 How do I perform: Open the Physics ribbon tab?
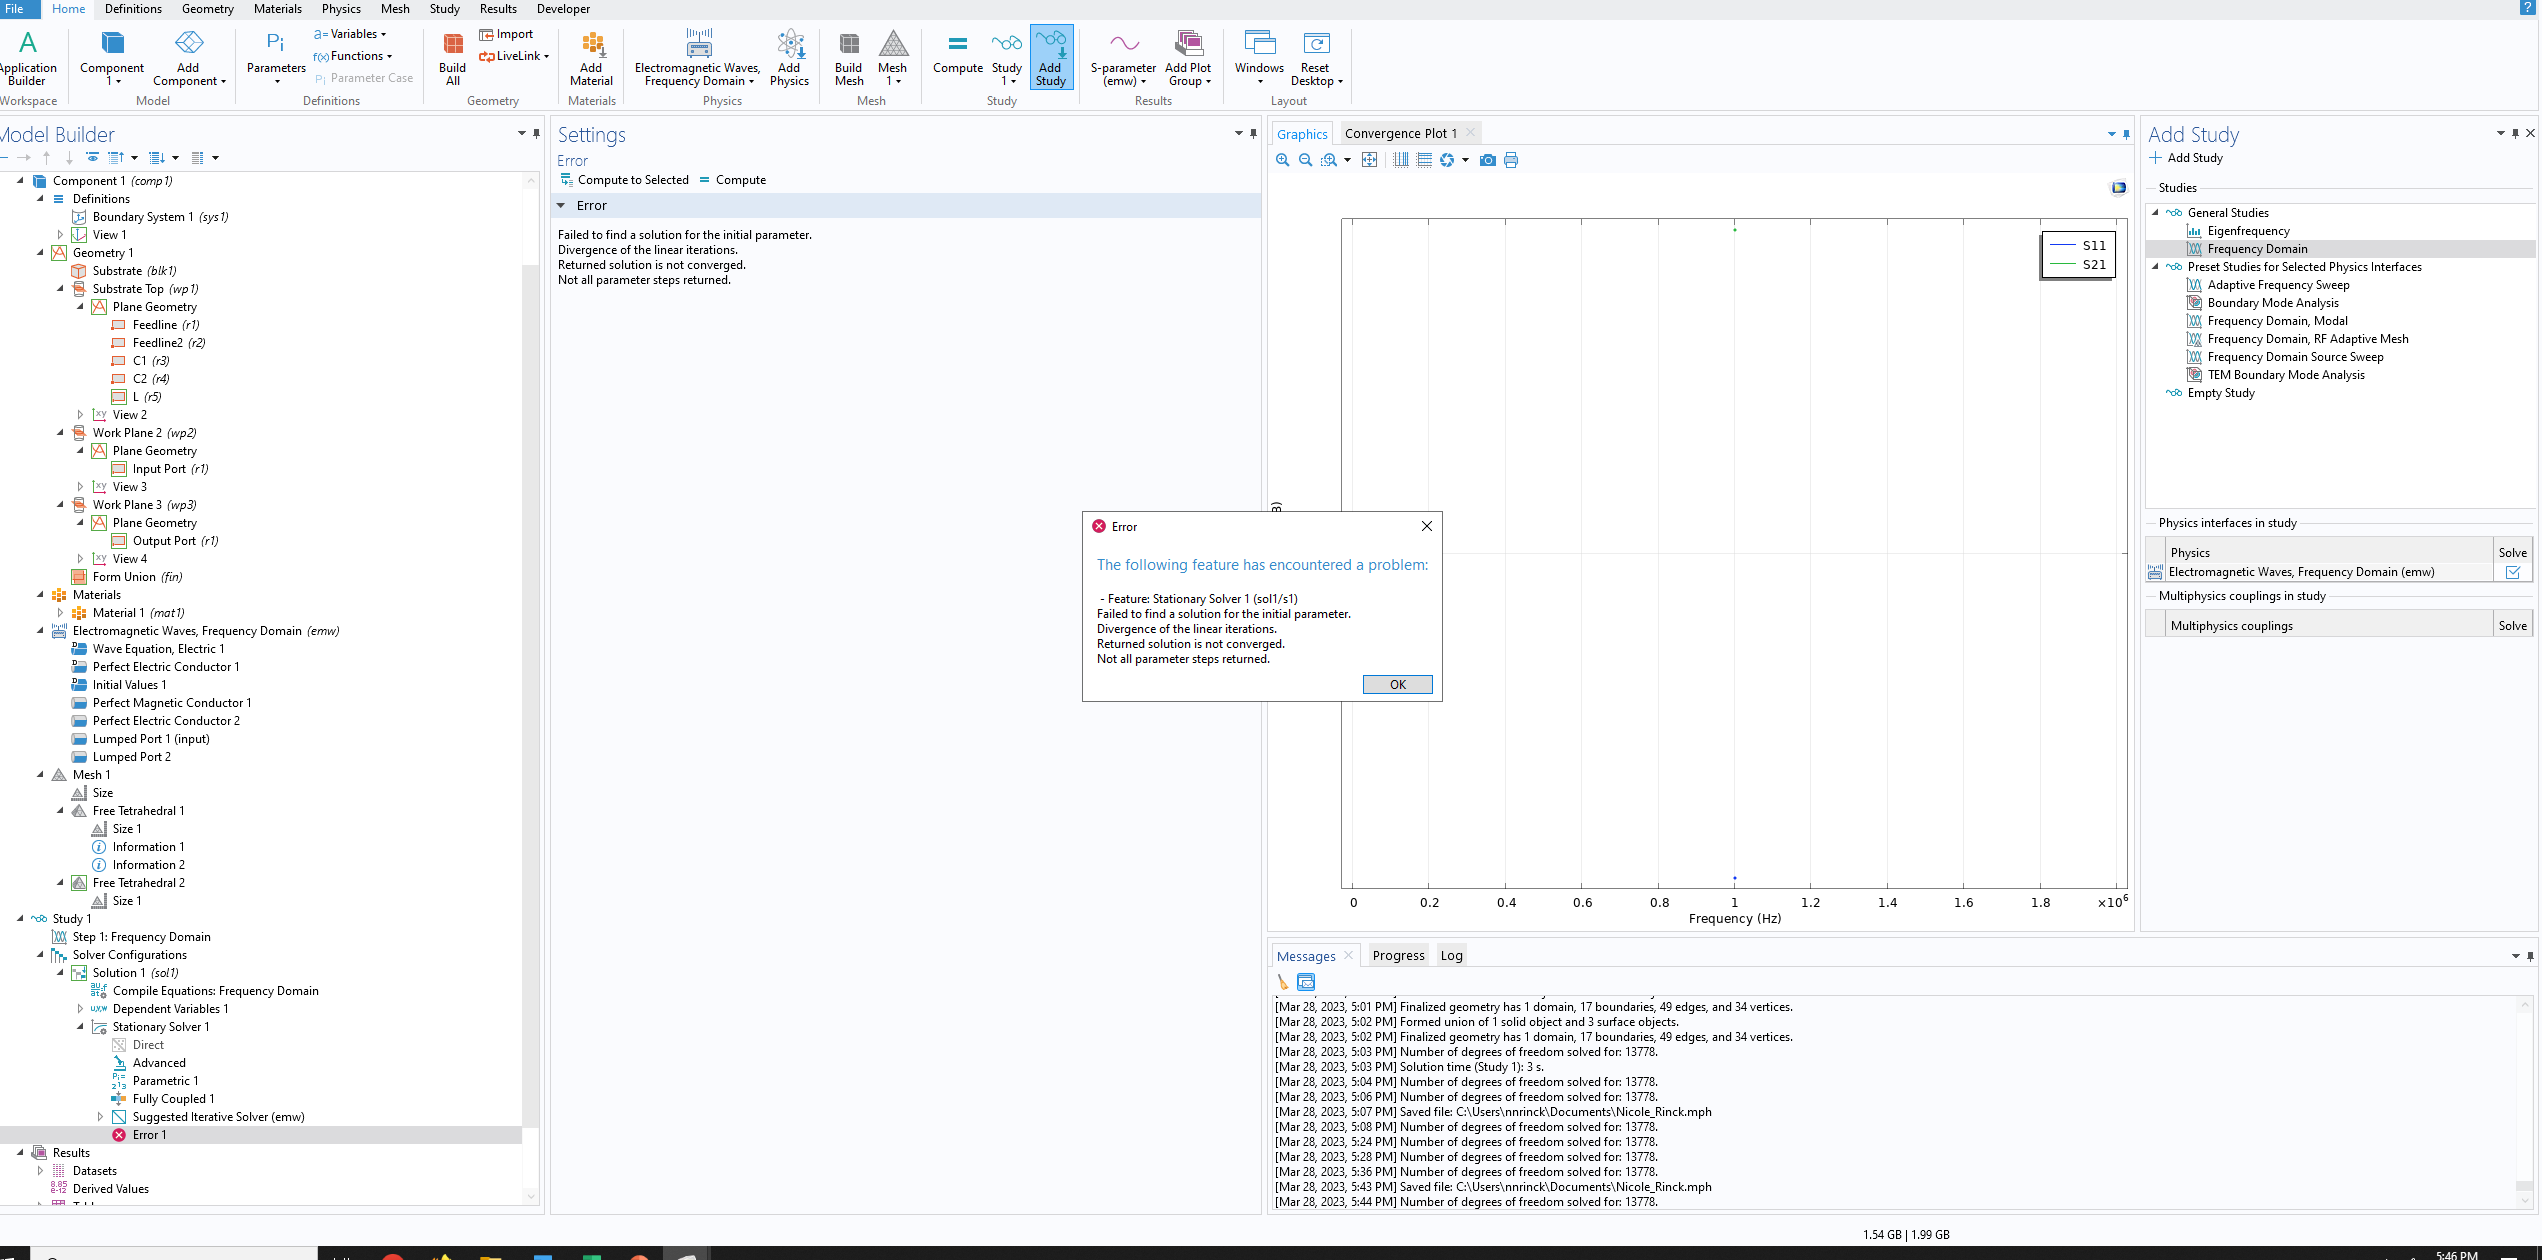tap(341, 9)
